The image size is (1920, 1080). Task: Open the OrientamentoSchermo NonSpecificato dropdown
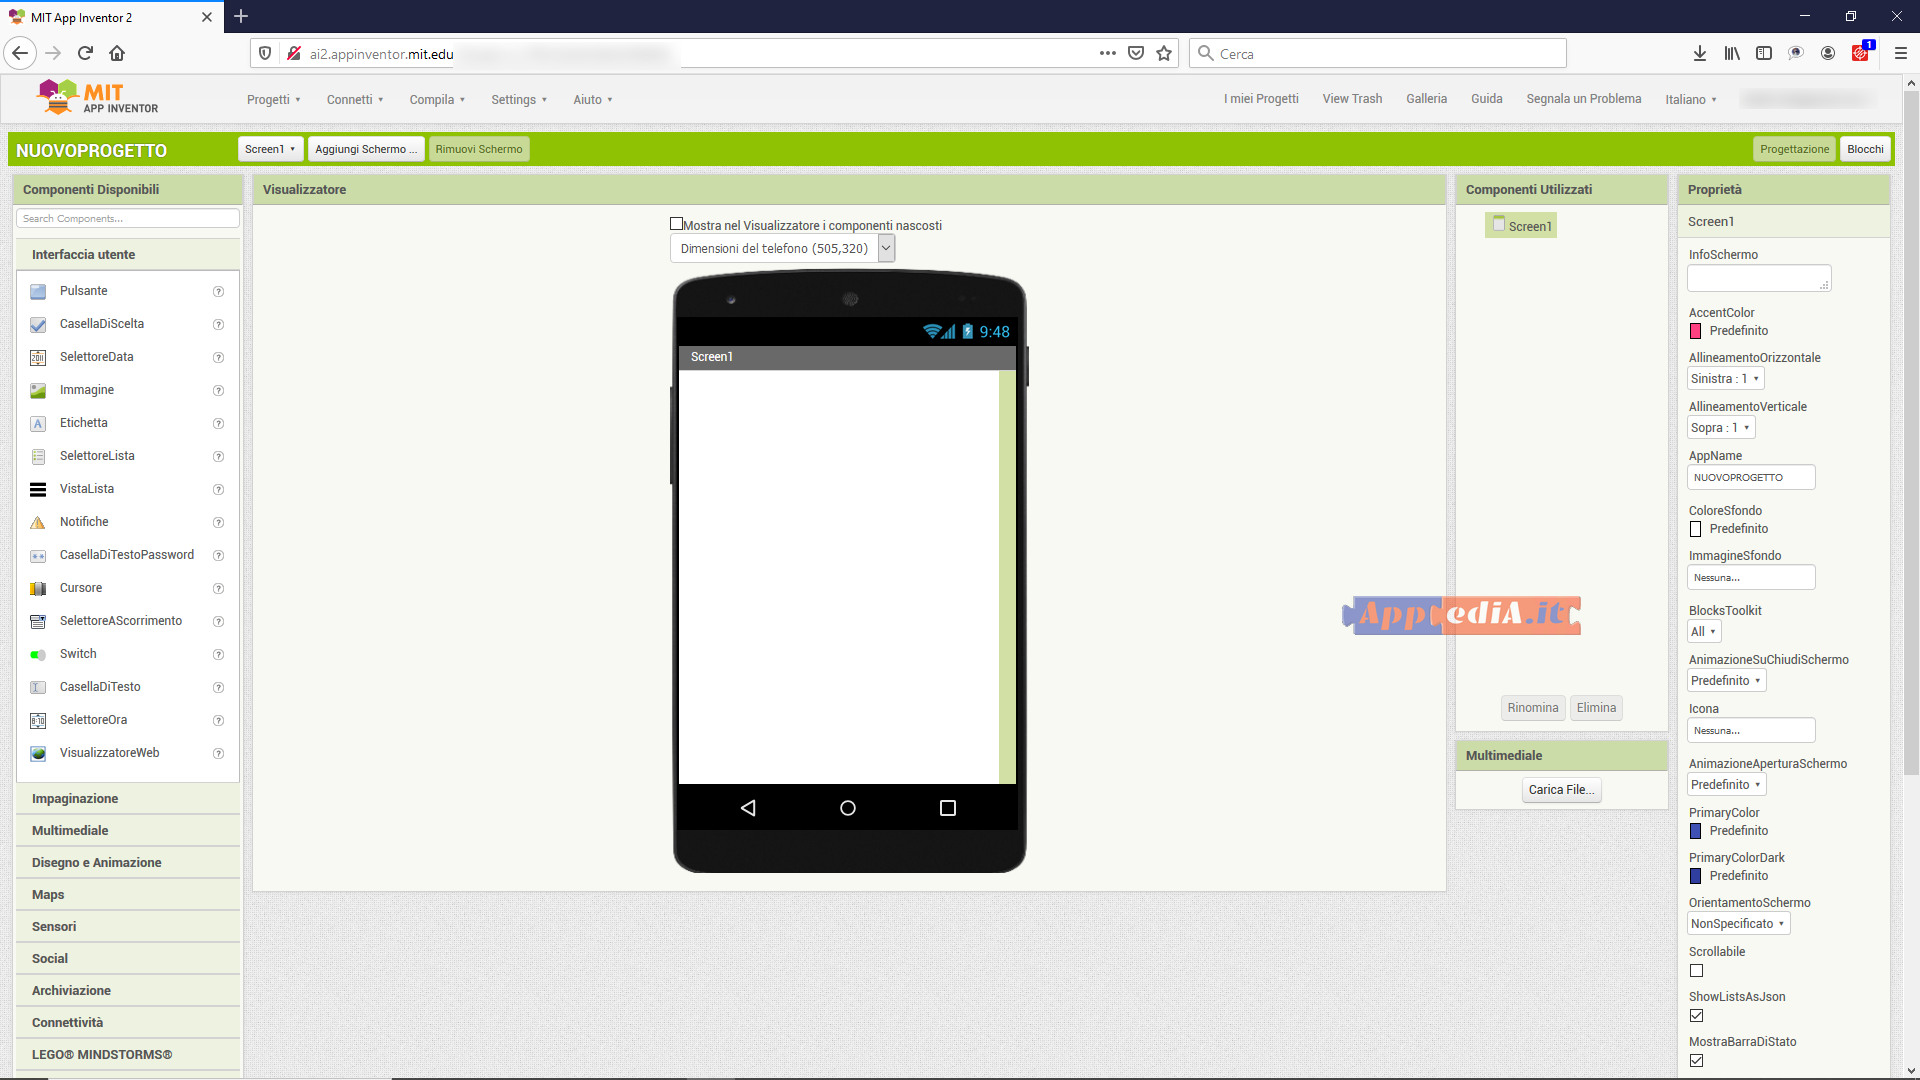[x=1738, y=924]
